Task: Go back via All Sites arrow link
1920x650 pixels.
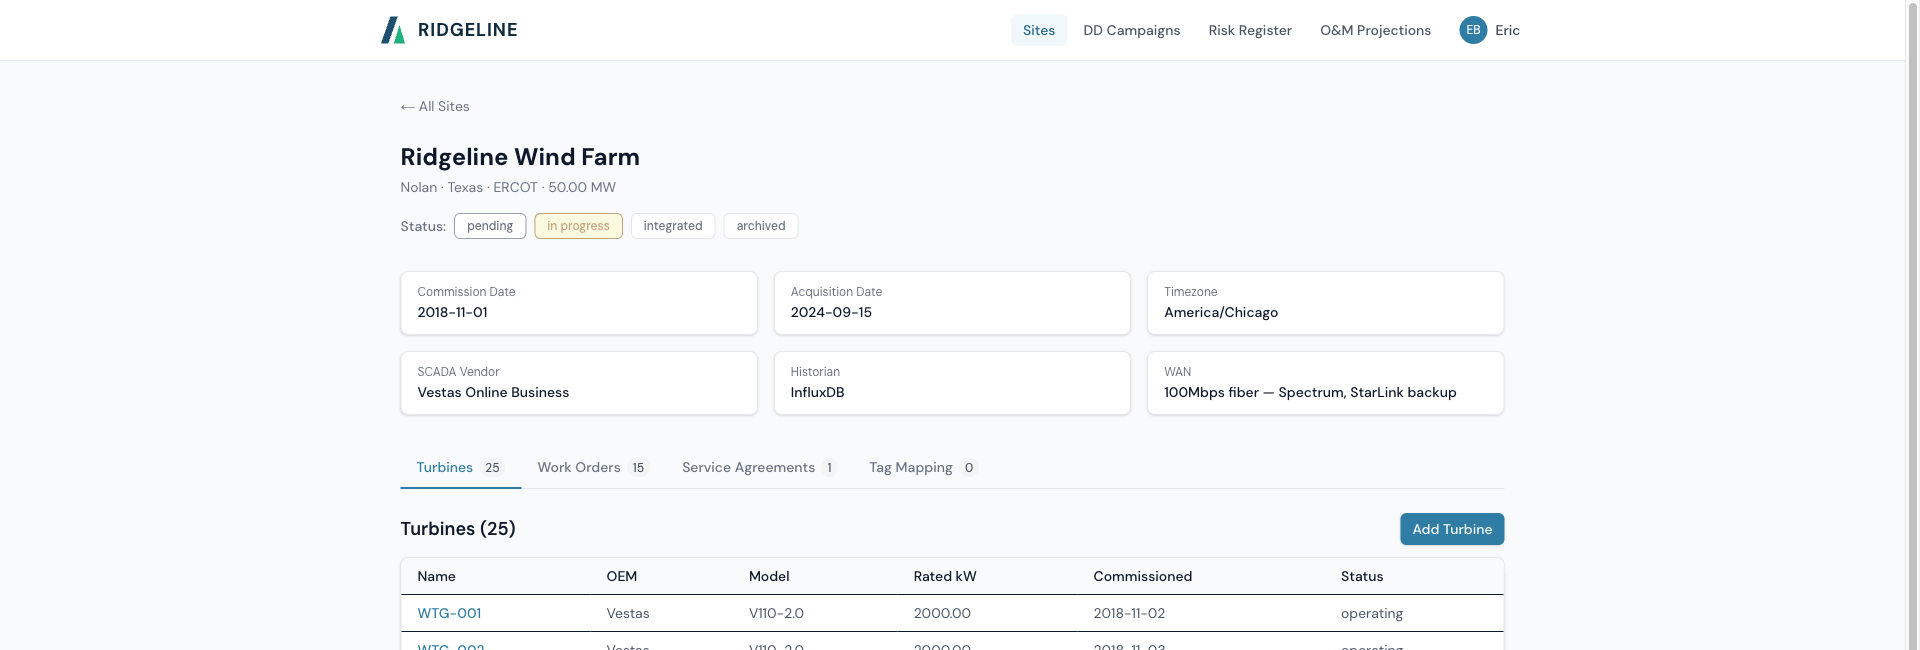Action: point(435,106)
